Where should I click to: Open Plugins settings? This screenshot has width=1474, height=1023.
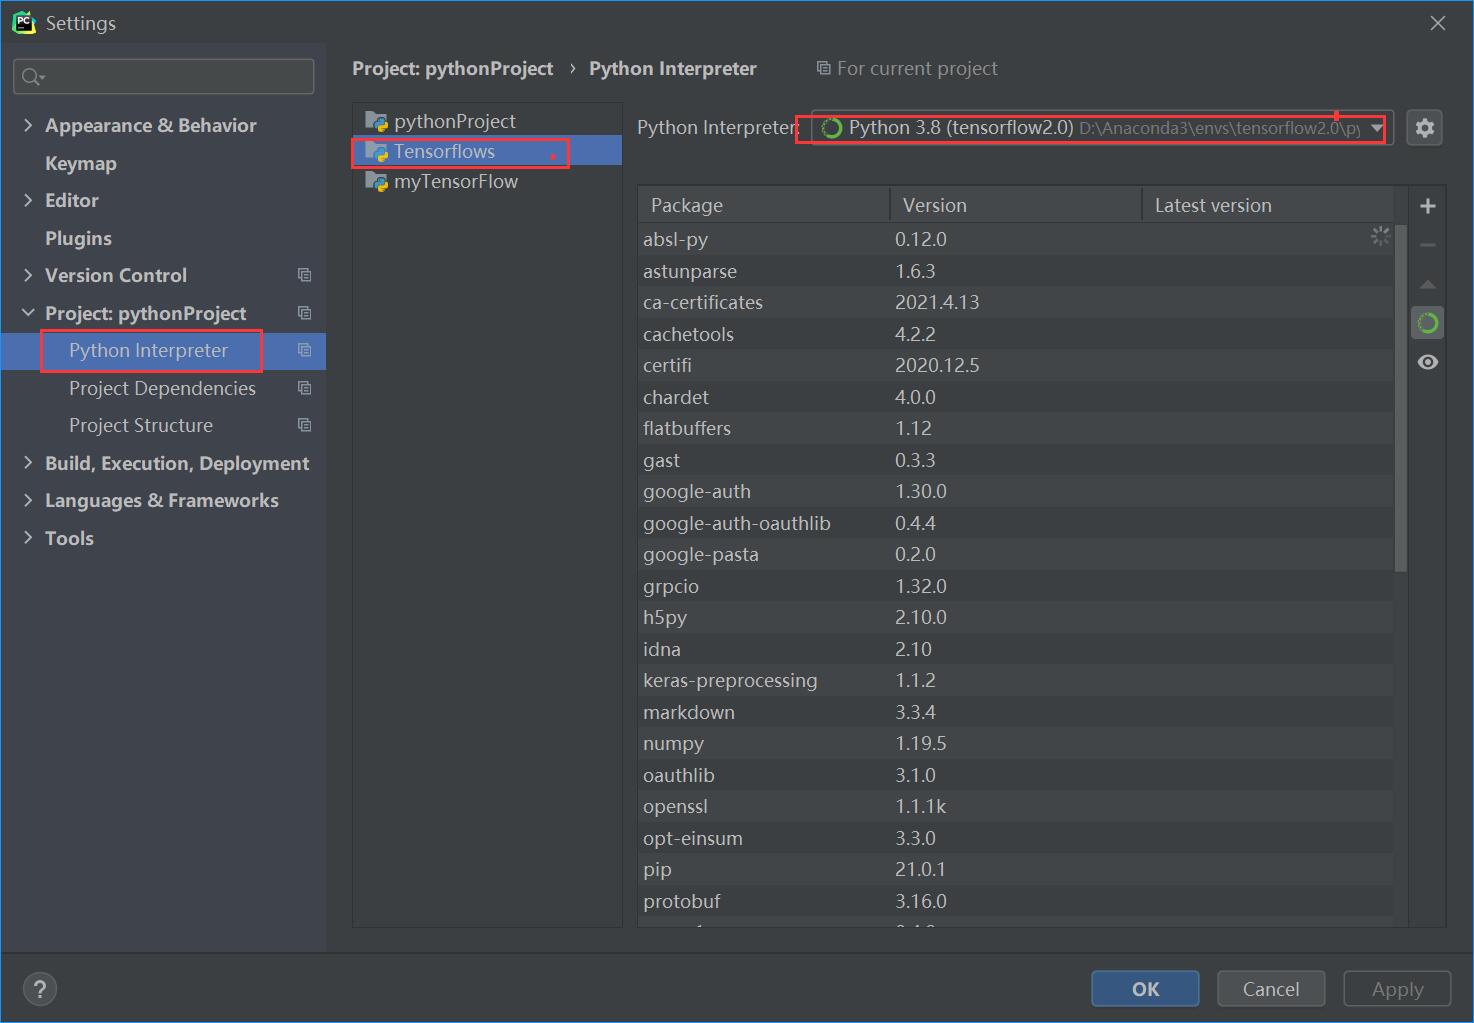(78, 238)
